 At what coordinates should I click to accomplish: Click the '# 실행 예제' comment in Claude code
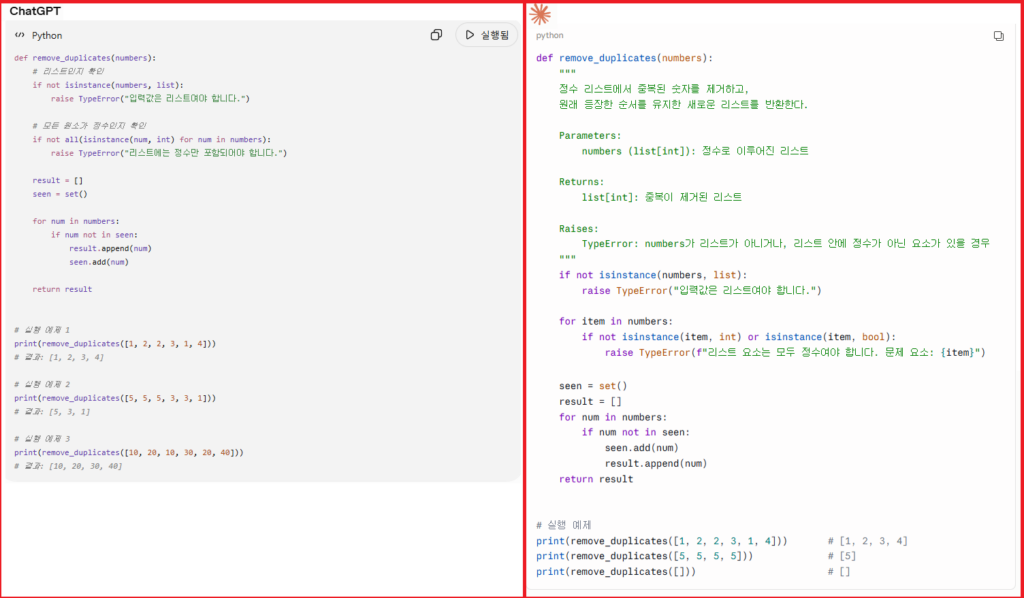point(564,526)
